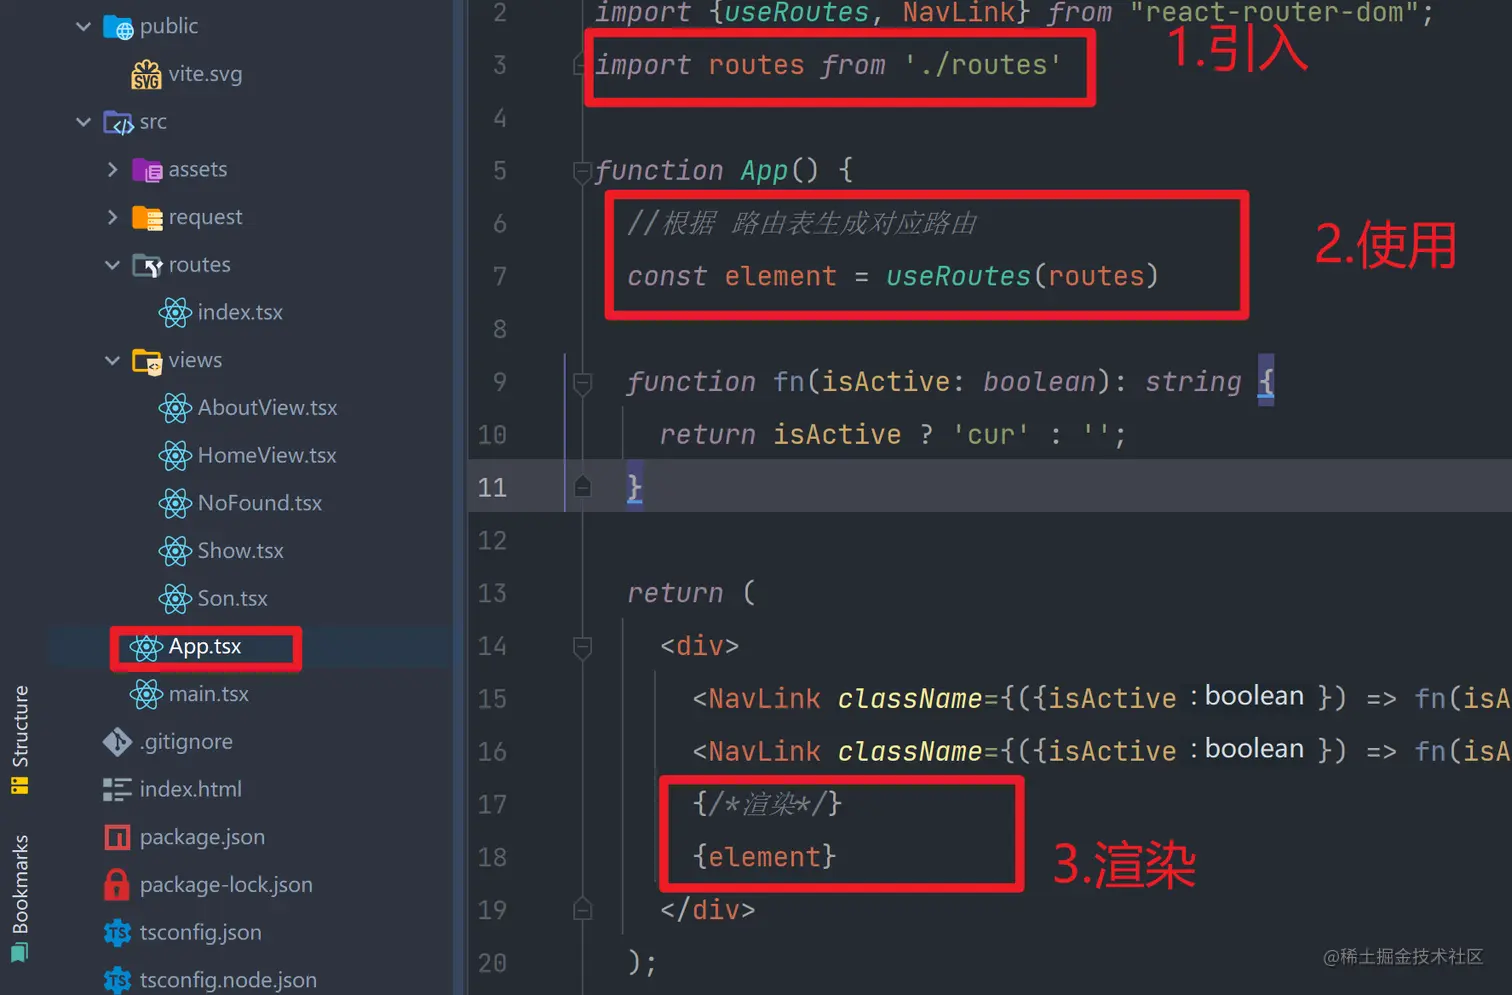The width and height of the screenshot is (1512, 995).
Task: Fold the div block at line 14
Action: coord(582,647)
